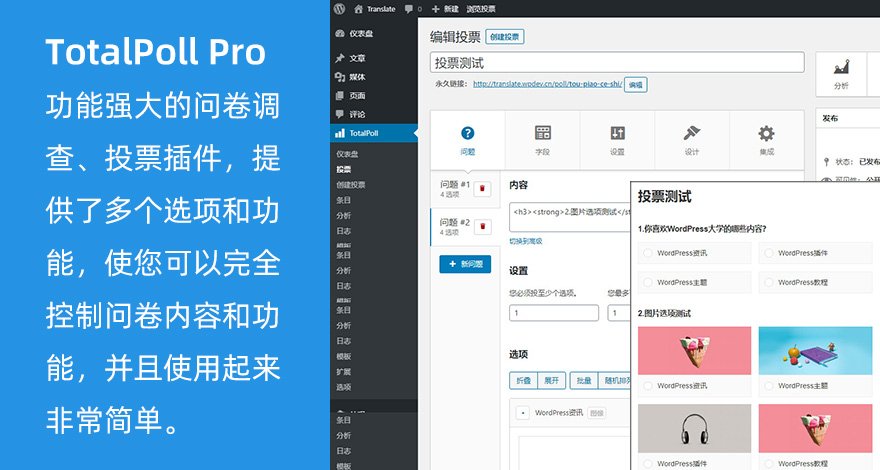
Task: Open the translate.wpdev.cn permalink
Action: (547, 84)
